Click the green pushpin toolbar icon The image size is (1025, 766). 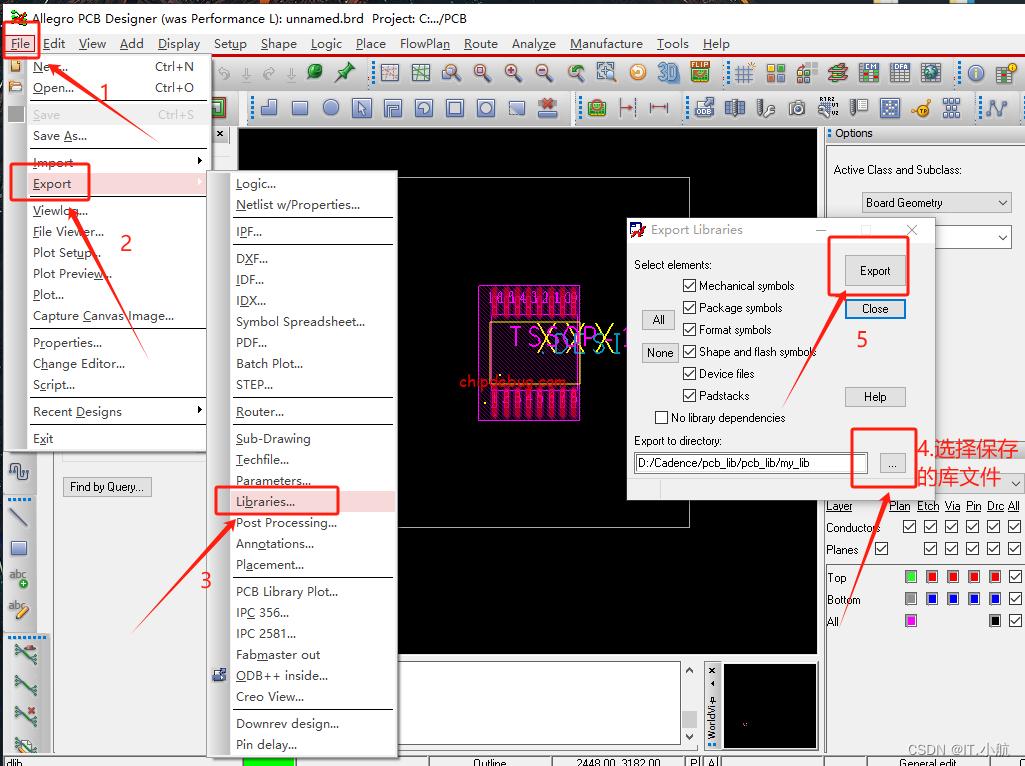(x=345, y=73)
